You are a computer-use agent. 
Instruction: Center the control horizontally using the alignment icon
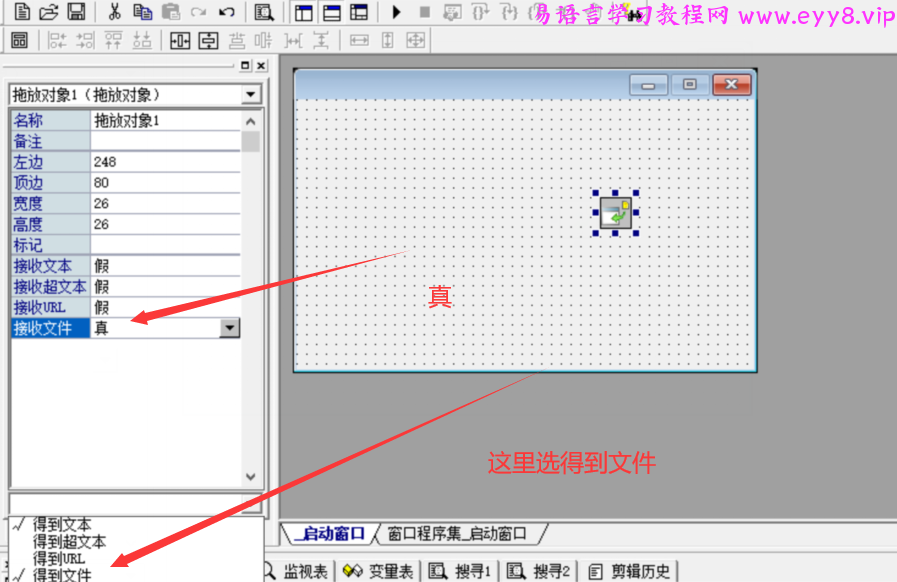(x=179, y=41)
